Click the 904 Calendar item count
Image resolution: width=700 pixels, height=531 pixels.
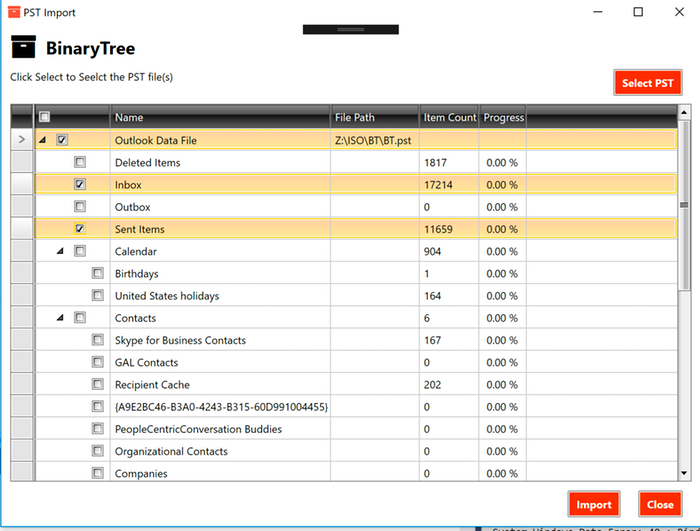tap(449, 251)
